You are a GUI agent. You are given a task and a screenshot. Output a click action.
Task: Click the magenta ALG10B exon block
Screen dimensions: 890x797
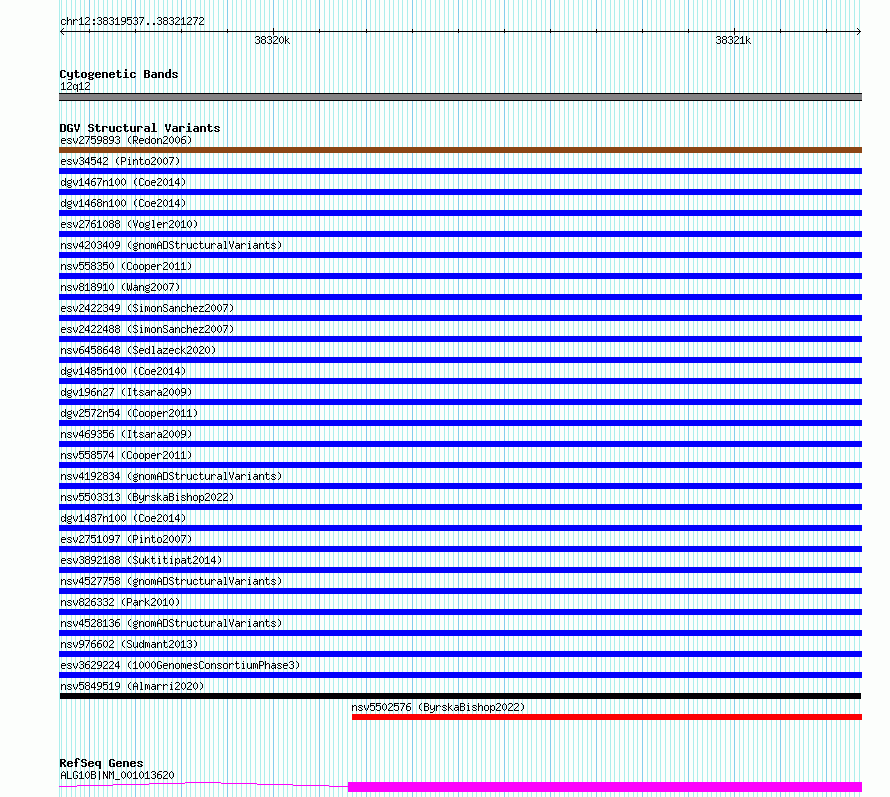(605, 787)
